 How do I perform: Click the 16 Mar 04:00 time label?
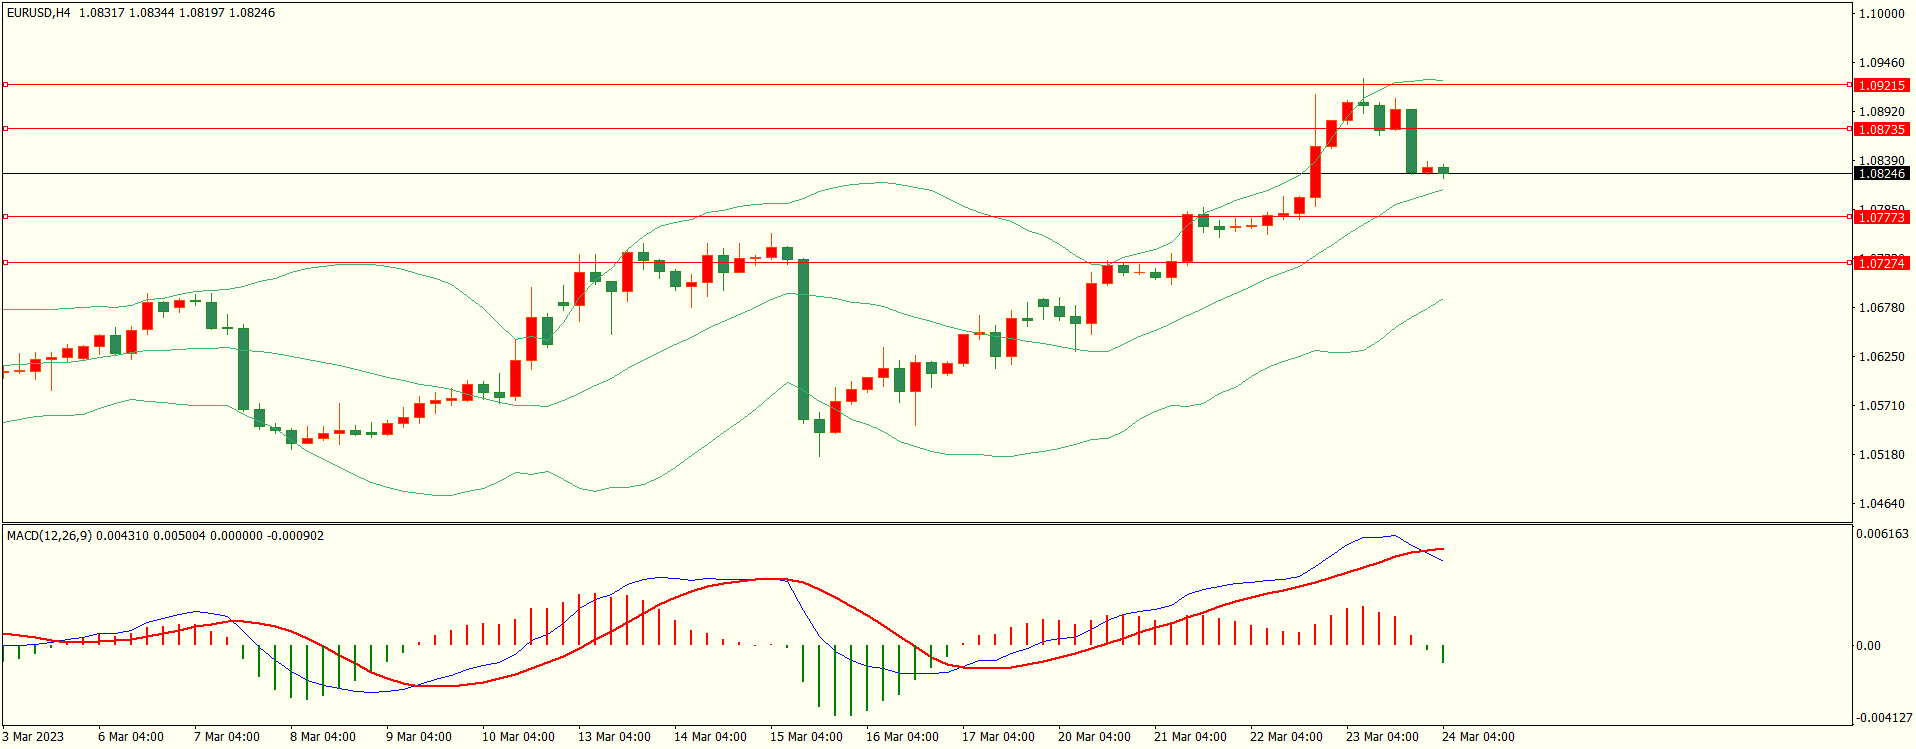[x=902, y=737]
